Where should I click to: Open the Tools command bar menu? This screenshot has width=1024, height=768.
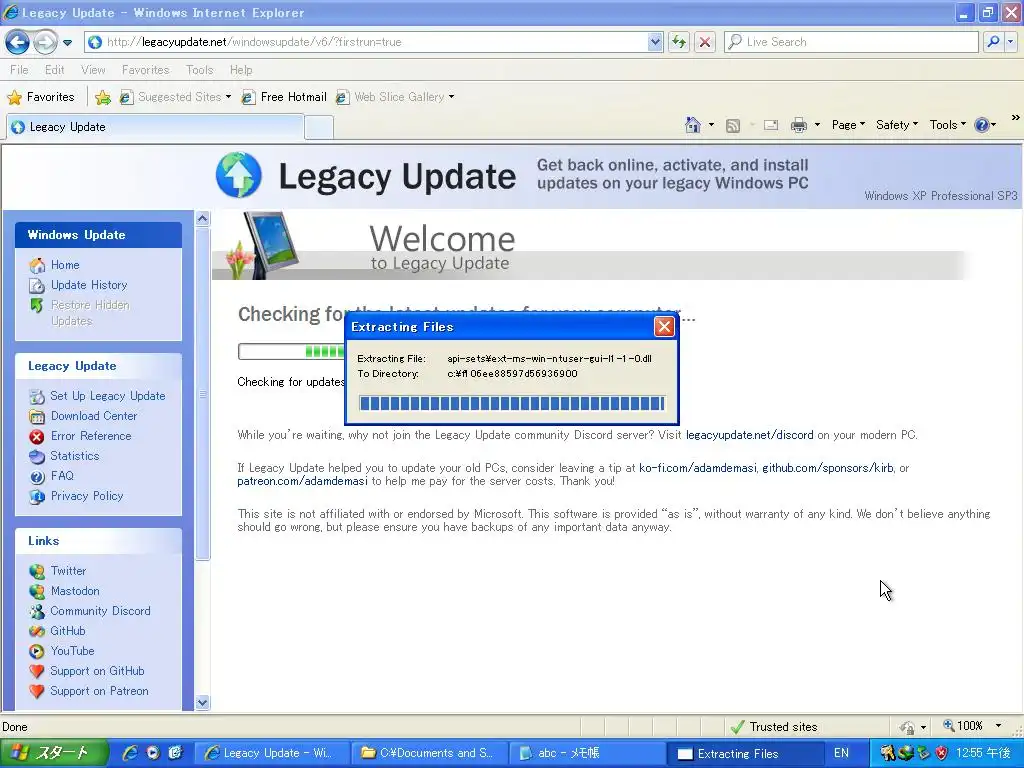click(948, 125)
